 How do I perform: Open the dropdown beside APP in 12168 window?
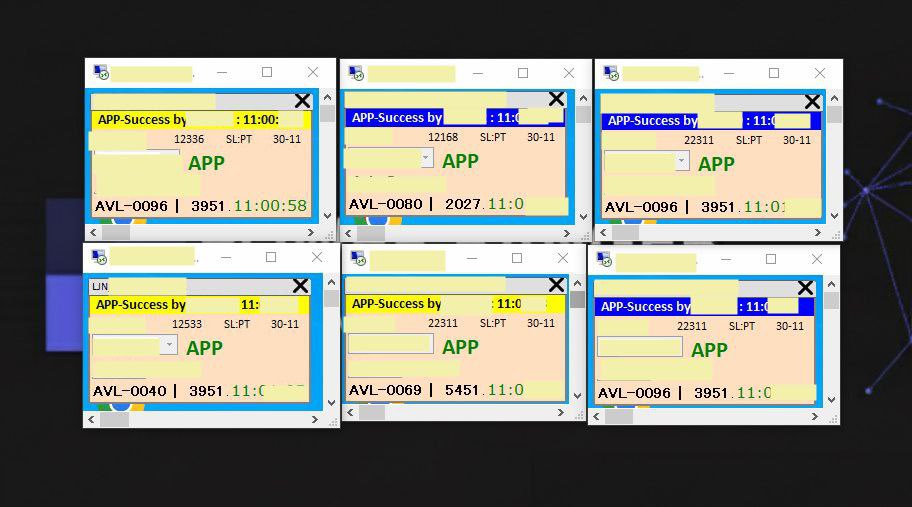[x=426, y=158]
